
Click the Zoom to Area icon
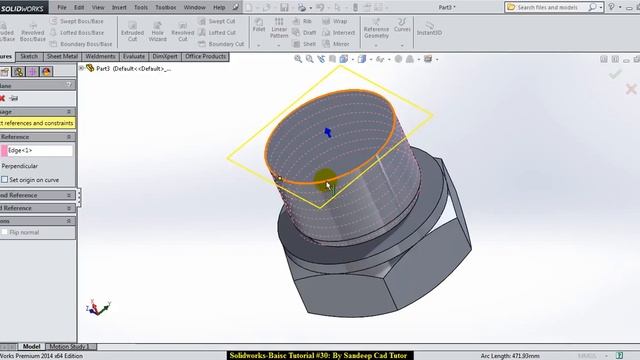(310, 59)
